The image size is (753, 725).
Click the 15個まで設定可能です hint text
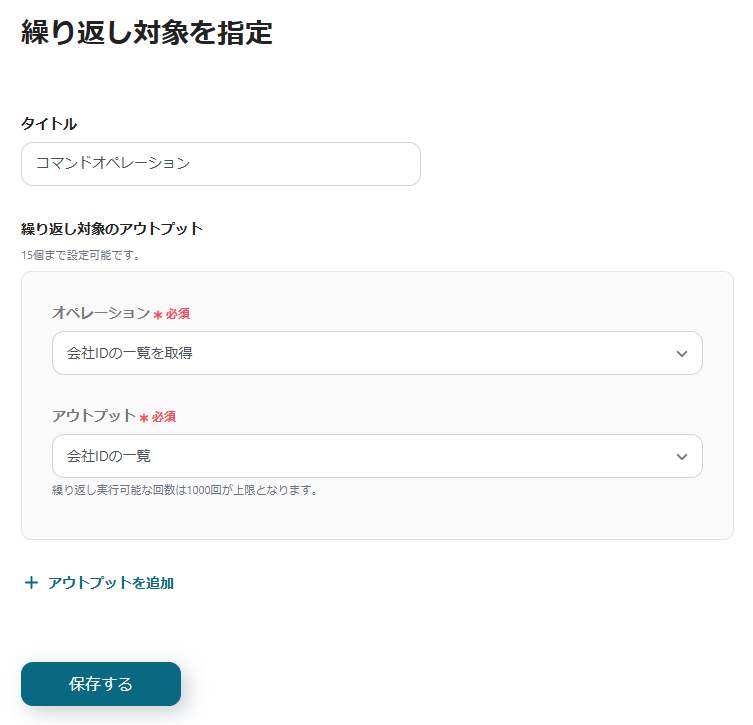tap(81, 255)
